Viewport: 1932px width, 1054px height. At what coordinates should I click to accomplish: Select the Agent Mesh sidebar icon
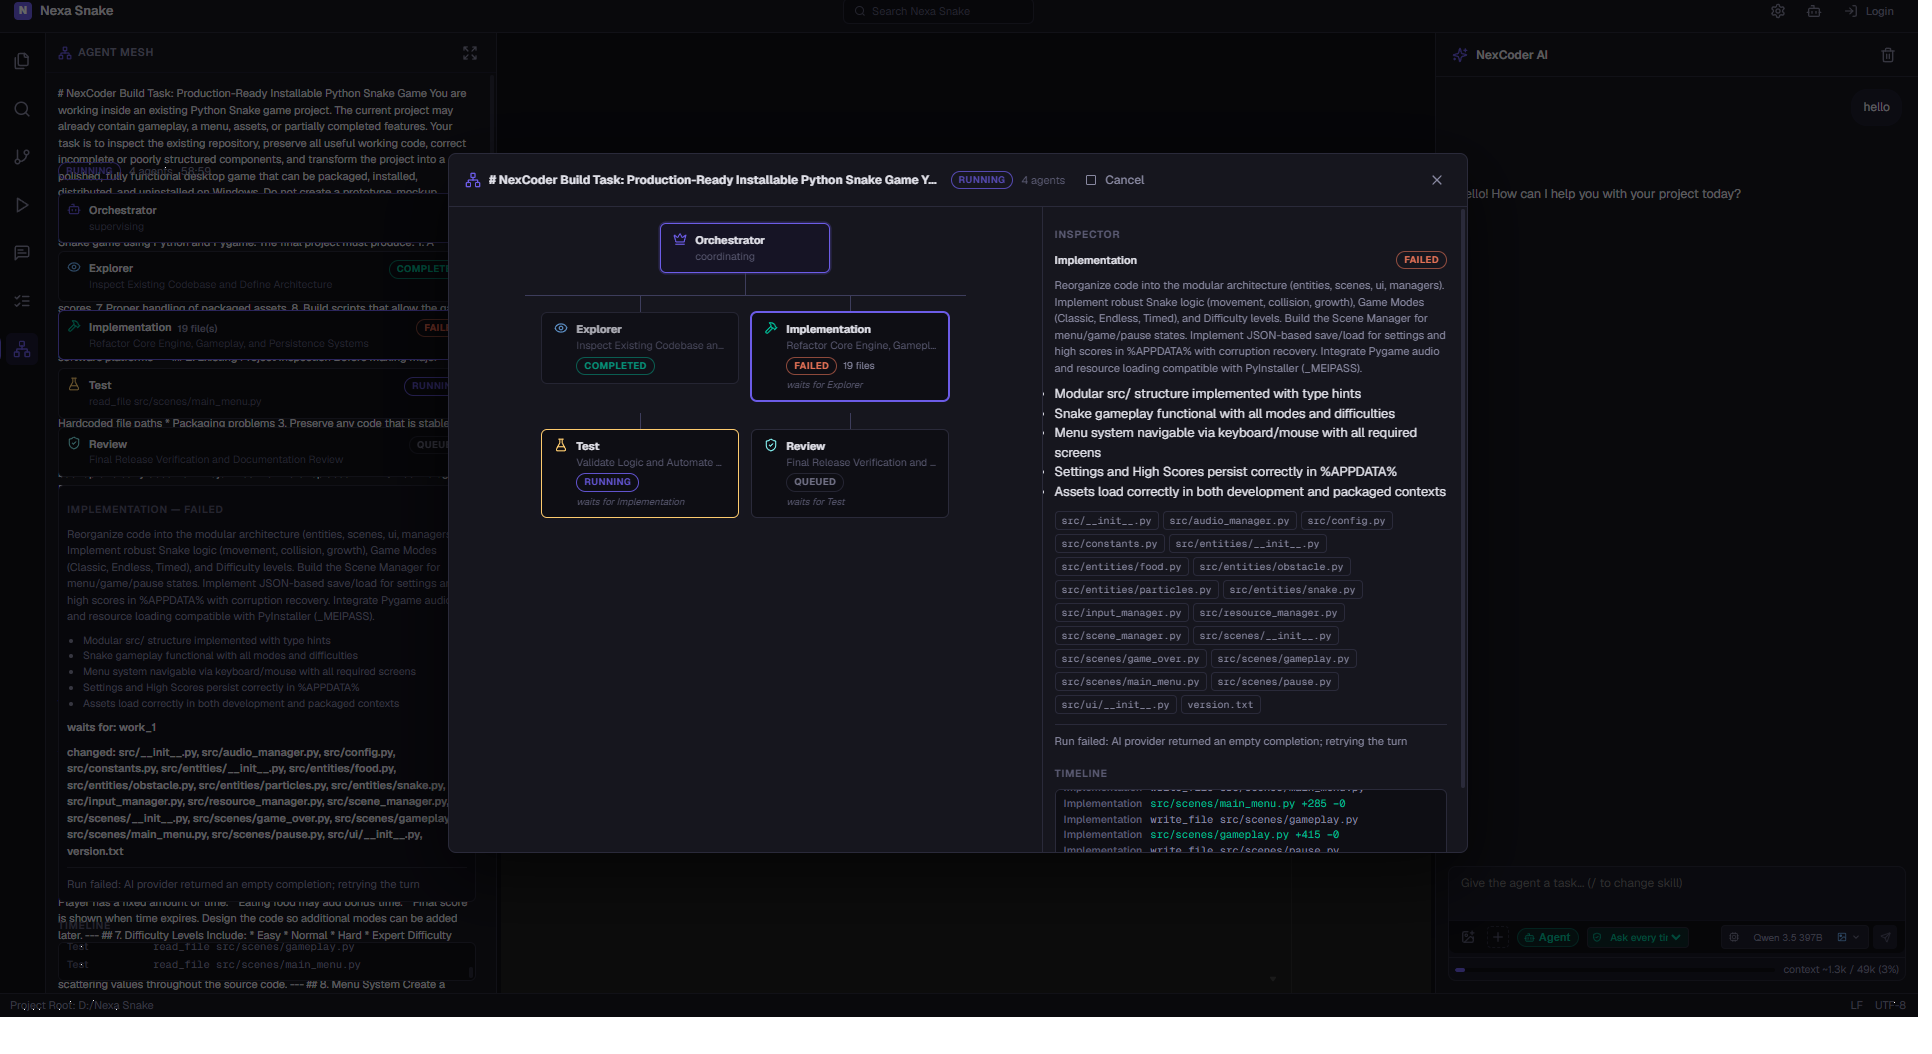click(22, 349)
